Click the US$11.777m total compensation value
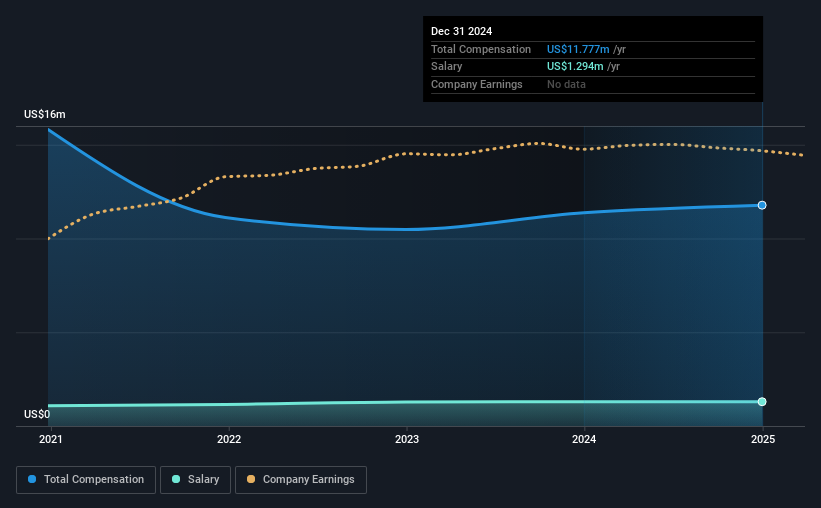821x508 pixels. point(578,49)
